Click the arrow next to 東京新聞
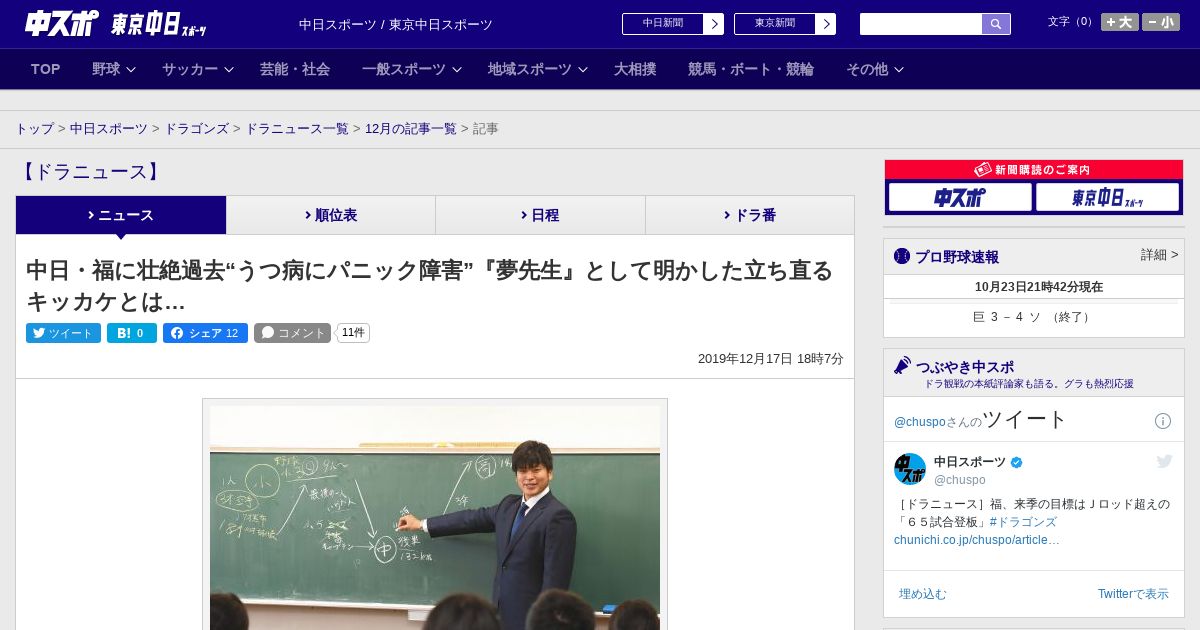 826,24
